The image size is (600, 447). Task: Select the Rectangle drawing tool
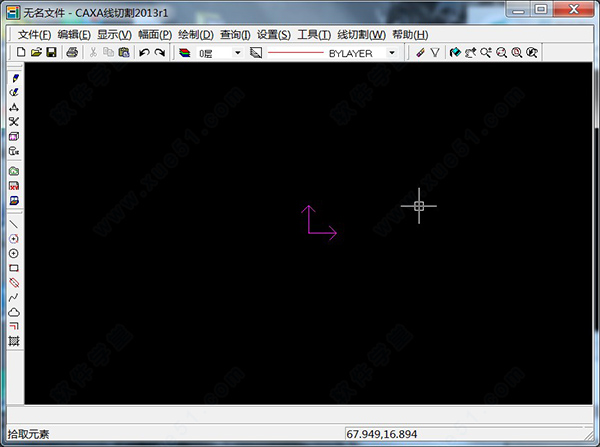pos(14,268)
